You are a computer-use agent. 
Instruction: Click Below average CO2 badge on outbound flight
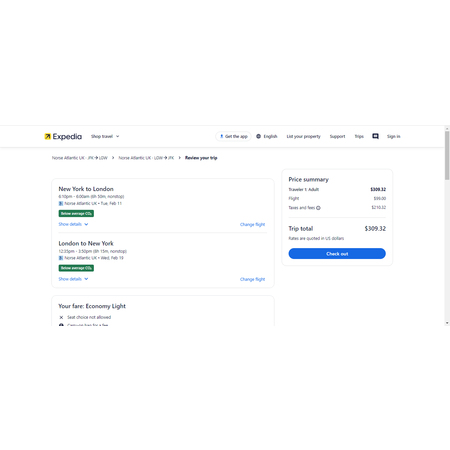click(76, 213)
